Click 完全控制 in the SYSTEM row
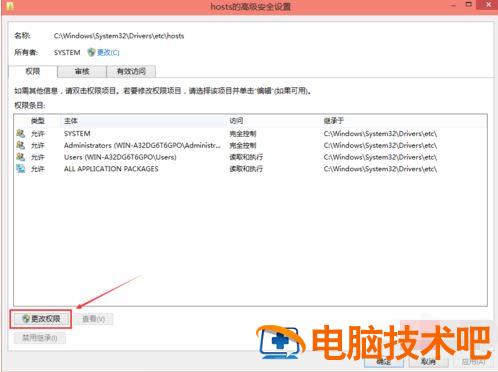Viewport: 498px width, 372px height. point(243,134)
